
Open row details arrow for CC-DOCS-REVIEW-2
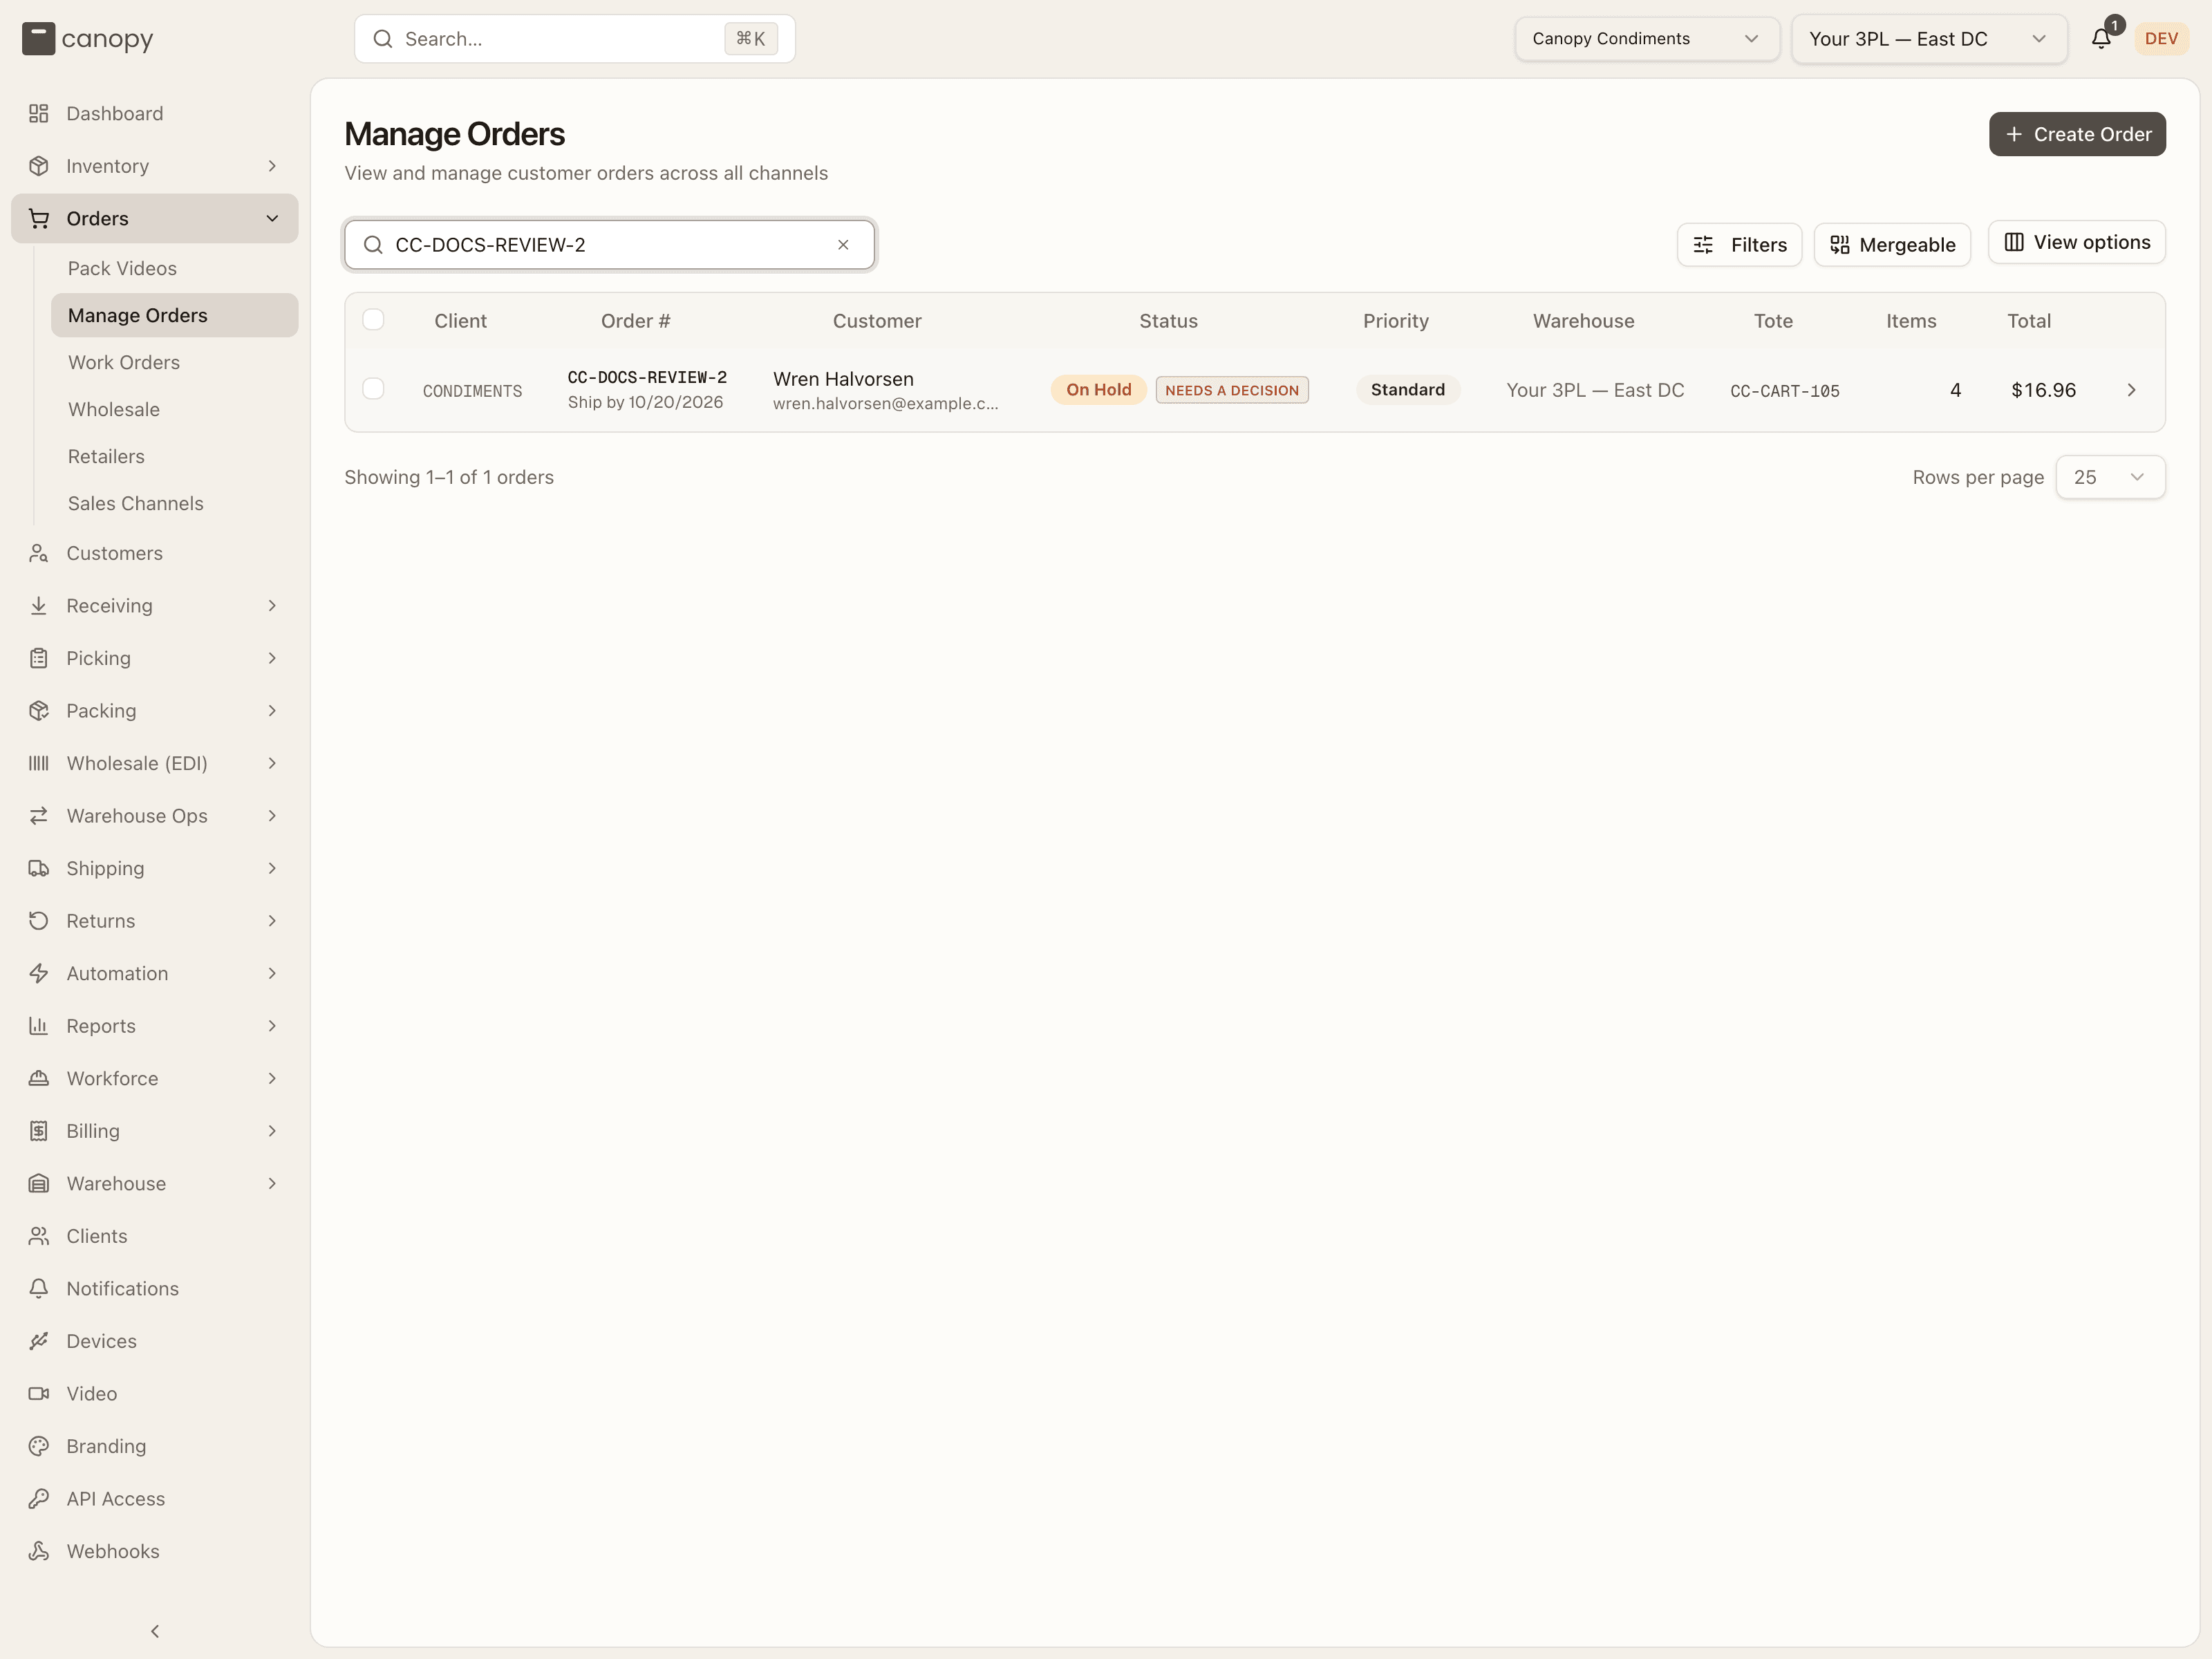[2131, 390]
